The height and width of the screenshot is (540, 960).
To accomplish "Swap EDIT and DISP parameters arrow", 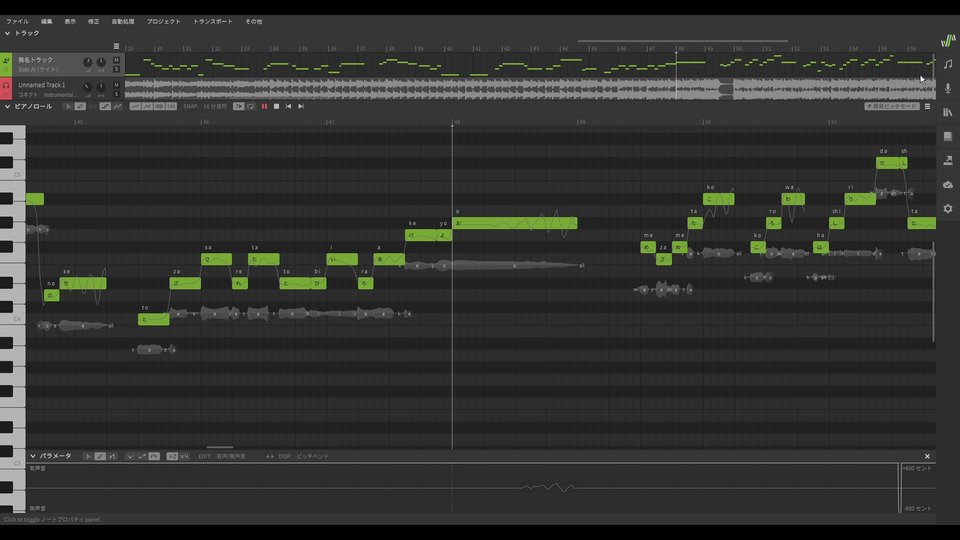I will tap(270, 456).
